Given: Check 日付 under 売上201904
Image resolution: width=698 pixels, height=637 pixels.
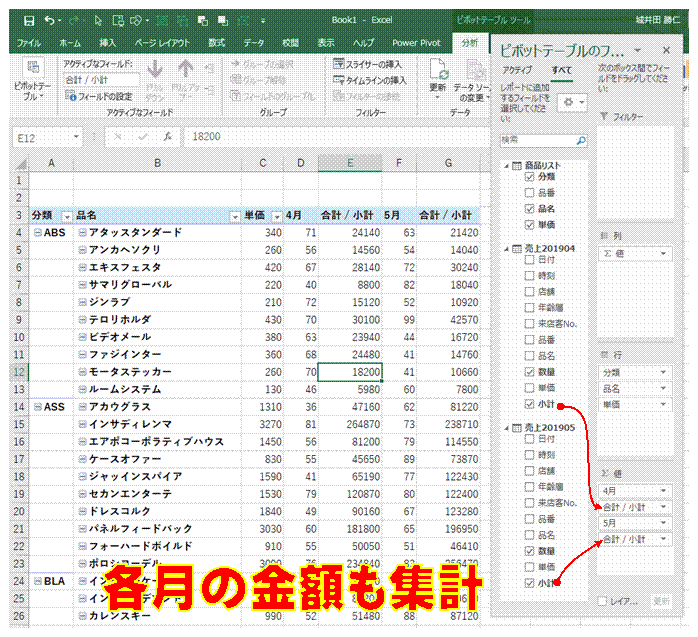Looking at the screenshot, I should tap(529, 260).
